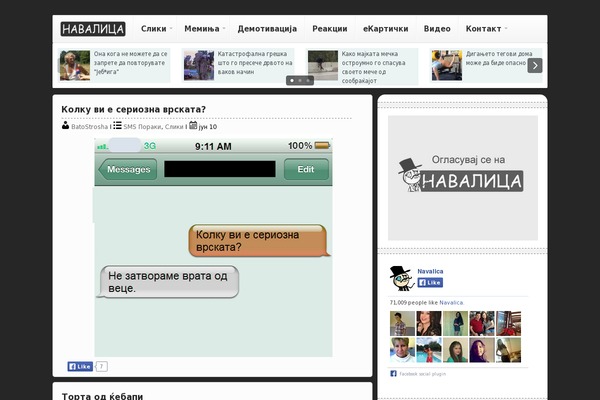Read article 'Дигањето тегови дома може да биде опасно'

click(x=499, y=58)
